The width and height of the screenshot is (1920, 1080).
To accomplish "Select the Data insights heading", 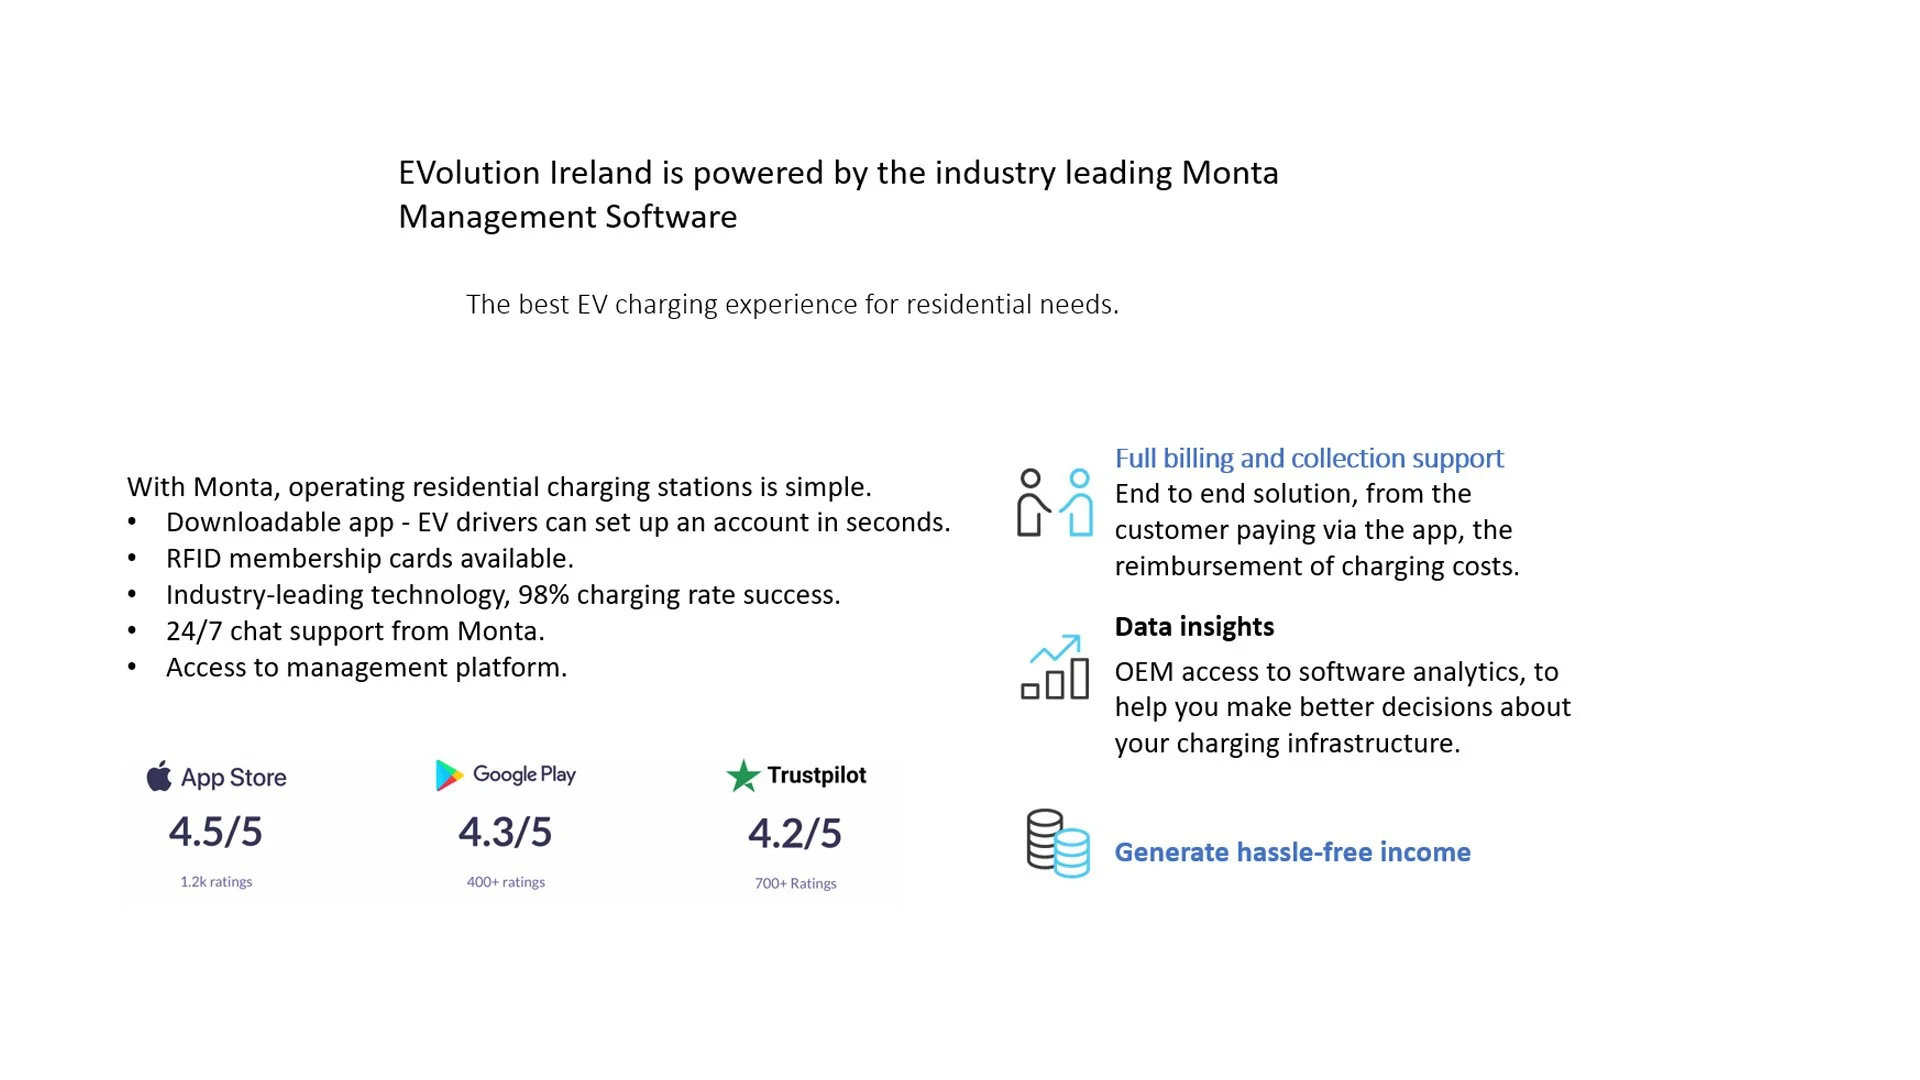I will 1194,627.
